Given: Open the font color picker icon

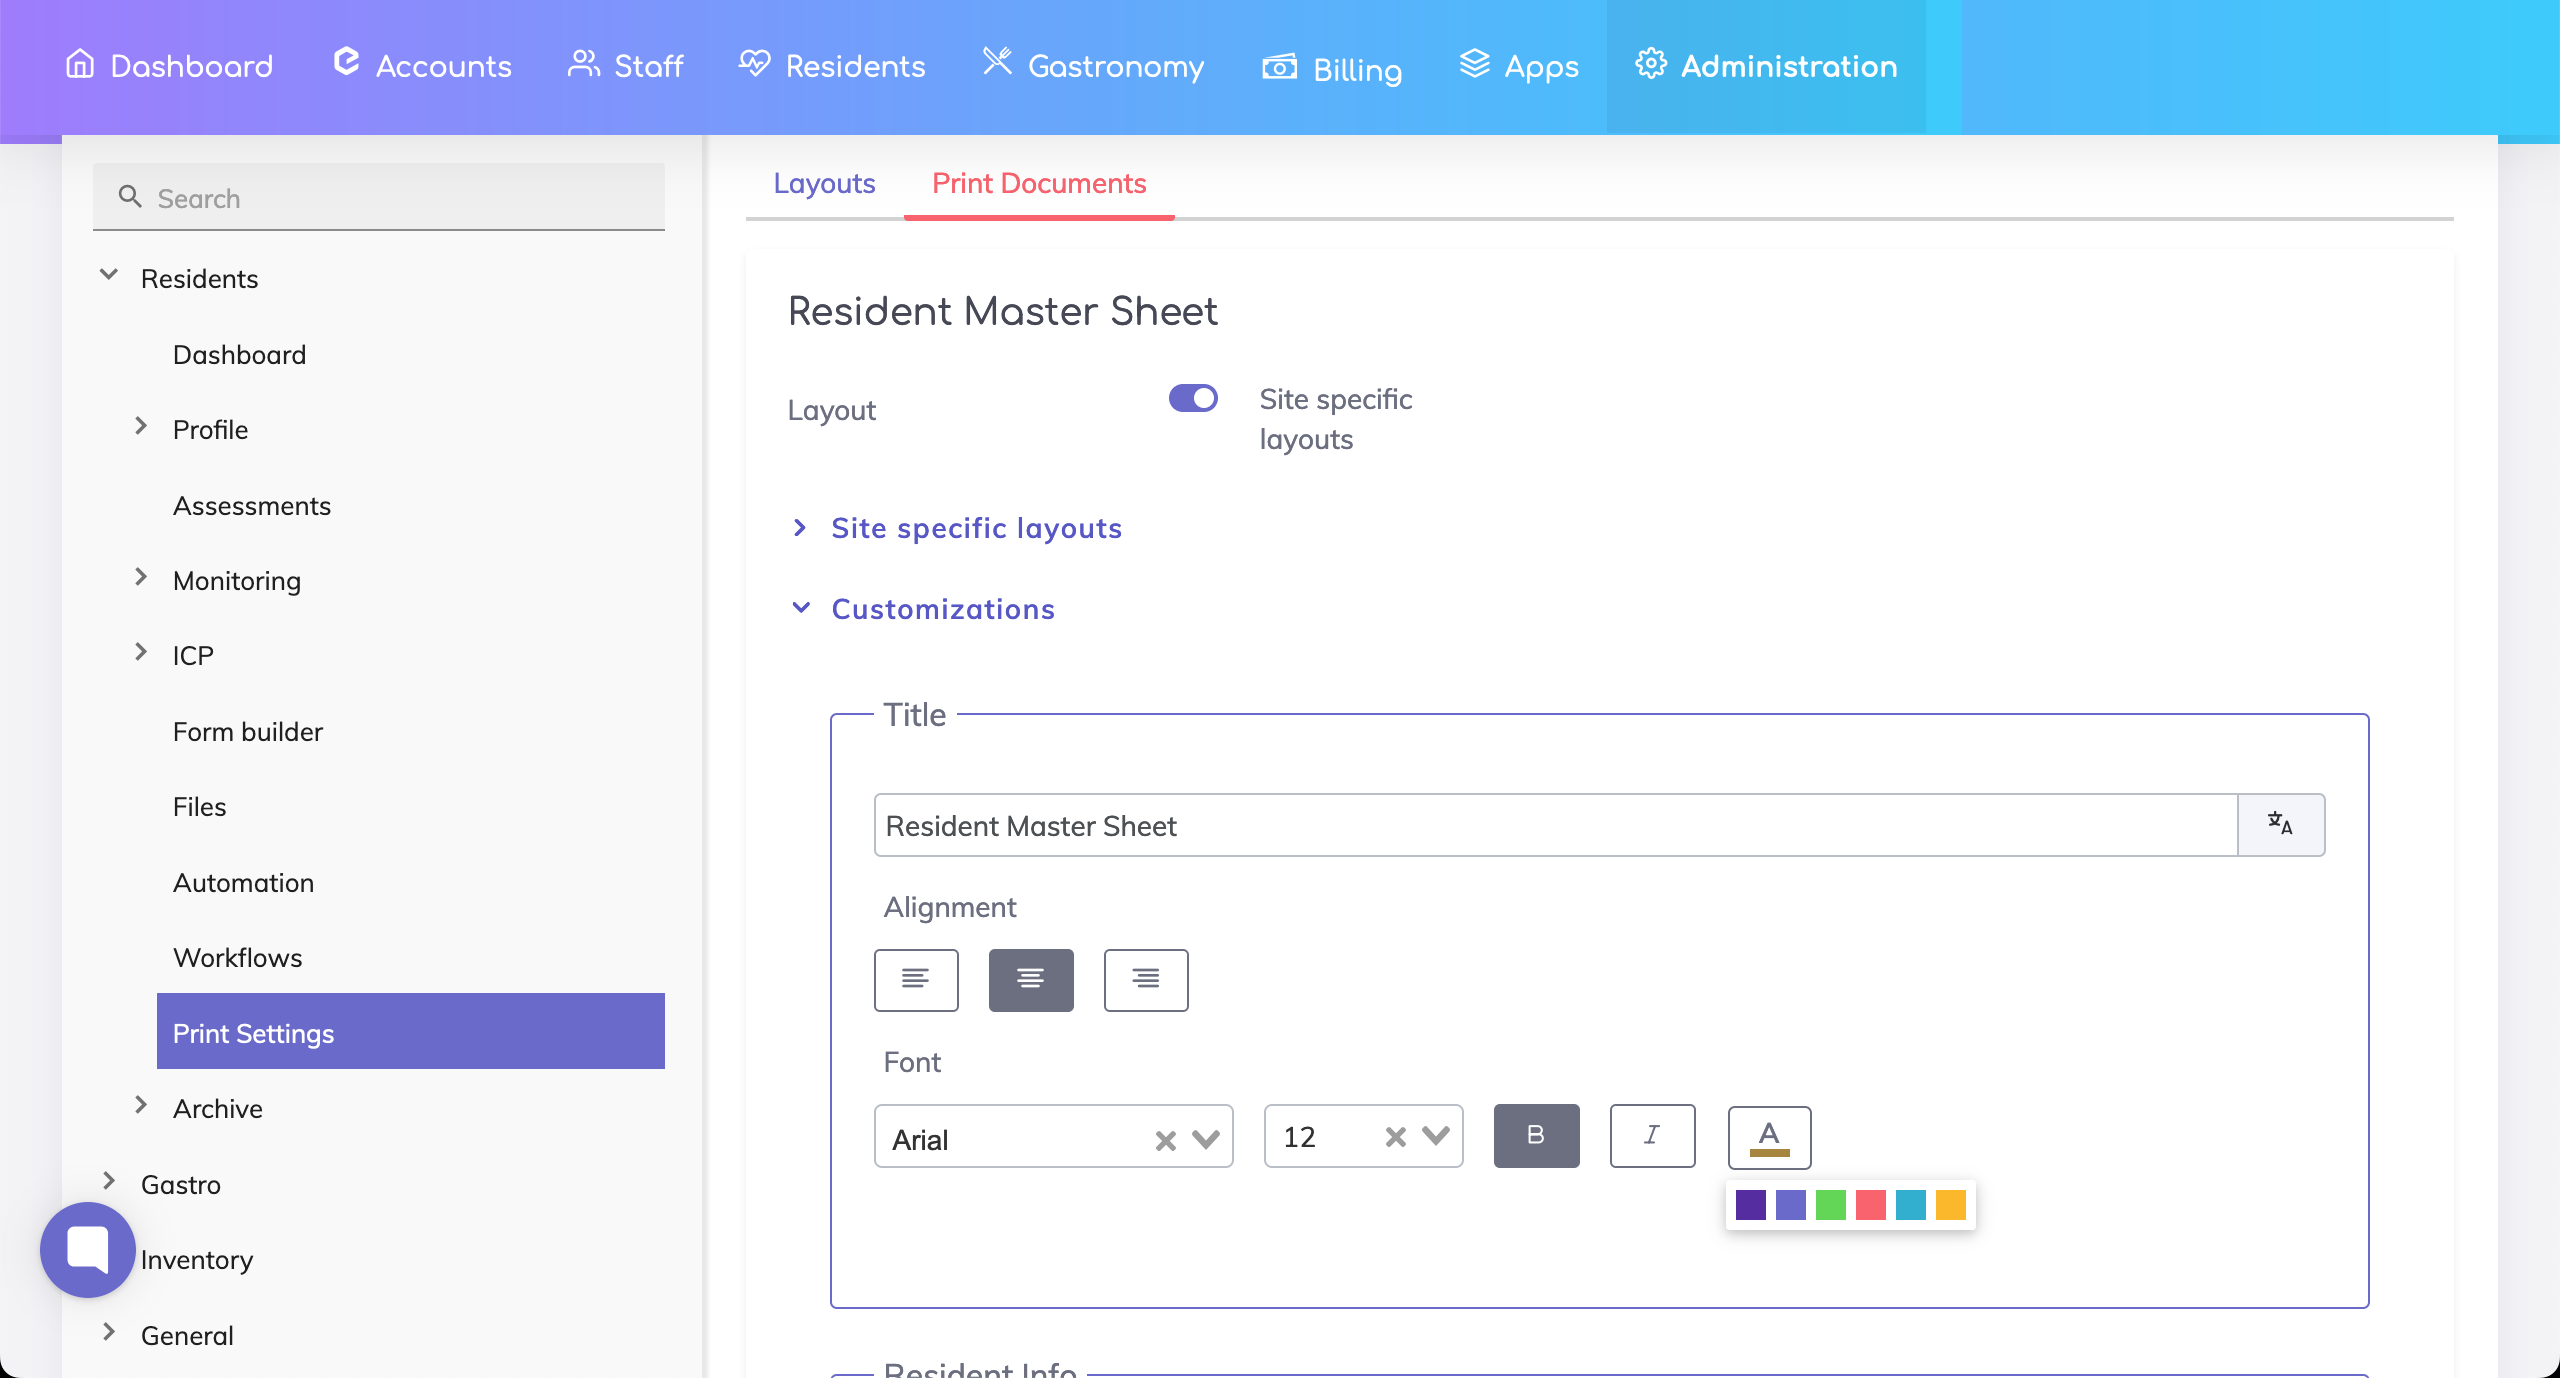Looking at the screenshot, I should click(x=1769, y=1137).
